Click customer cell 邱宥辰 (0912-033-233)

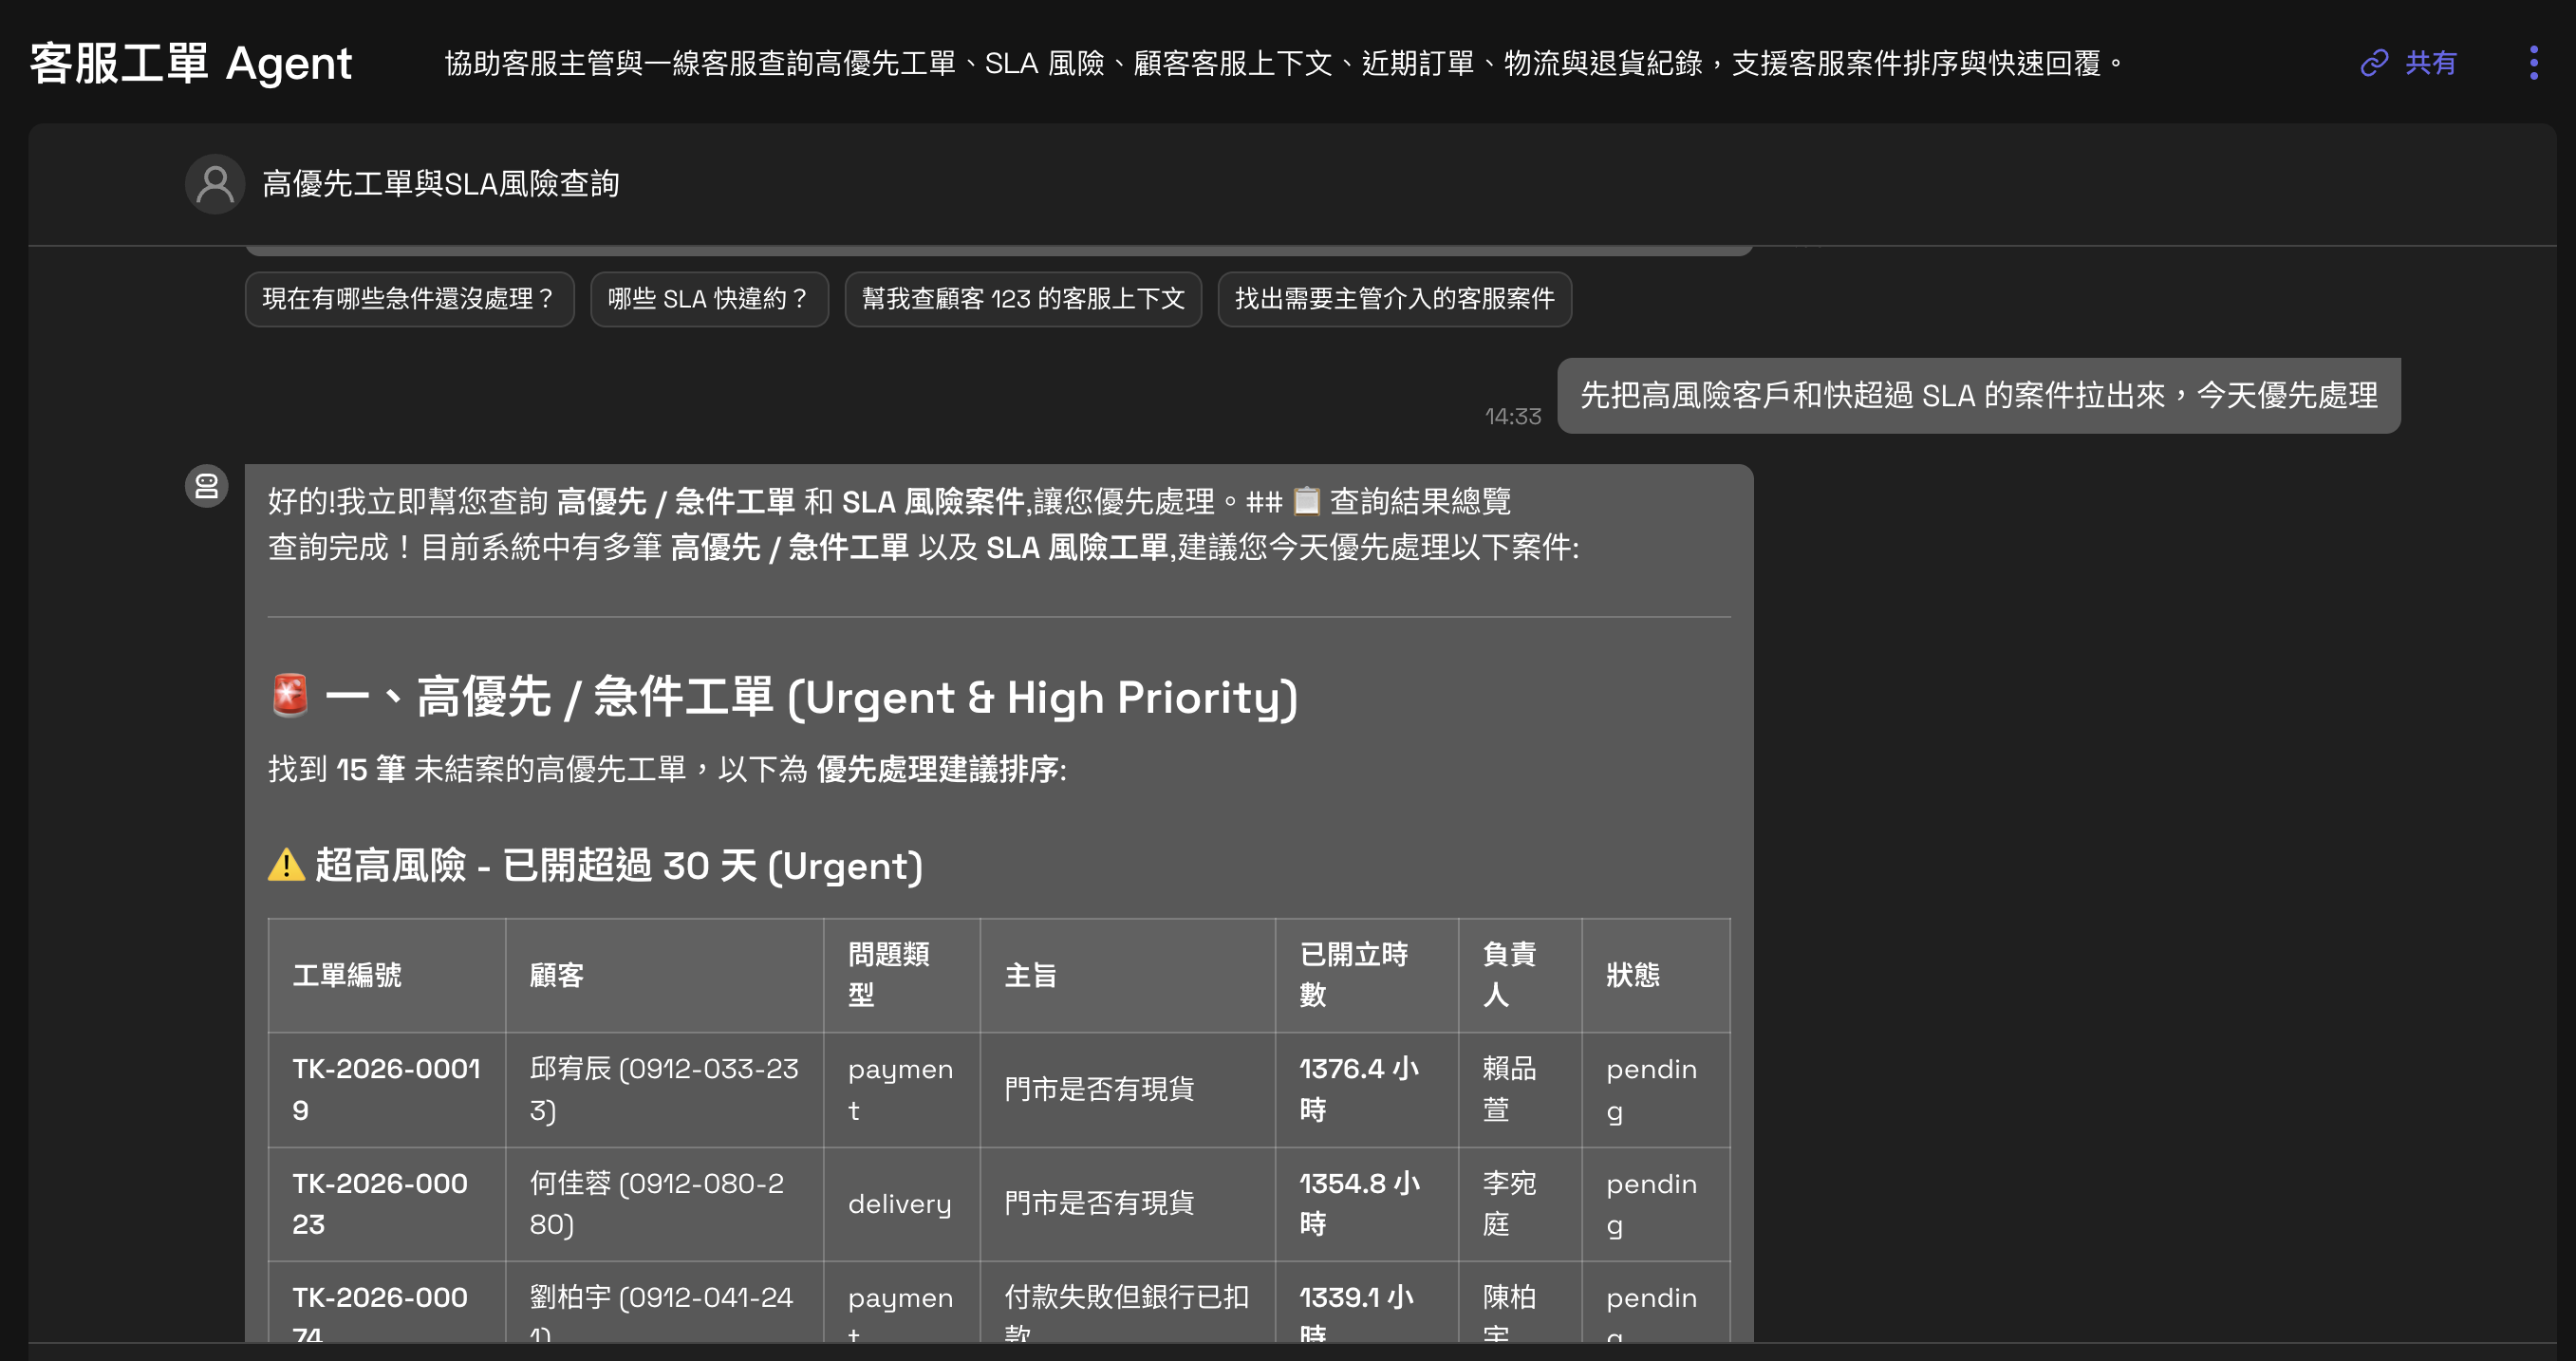coord(664,1090)
